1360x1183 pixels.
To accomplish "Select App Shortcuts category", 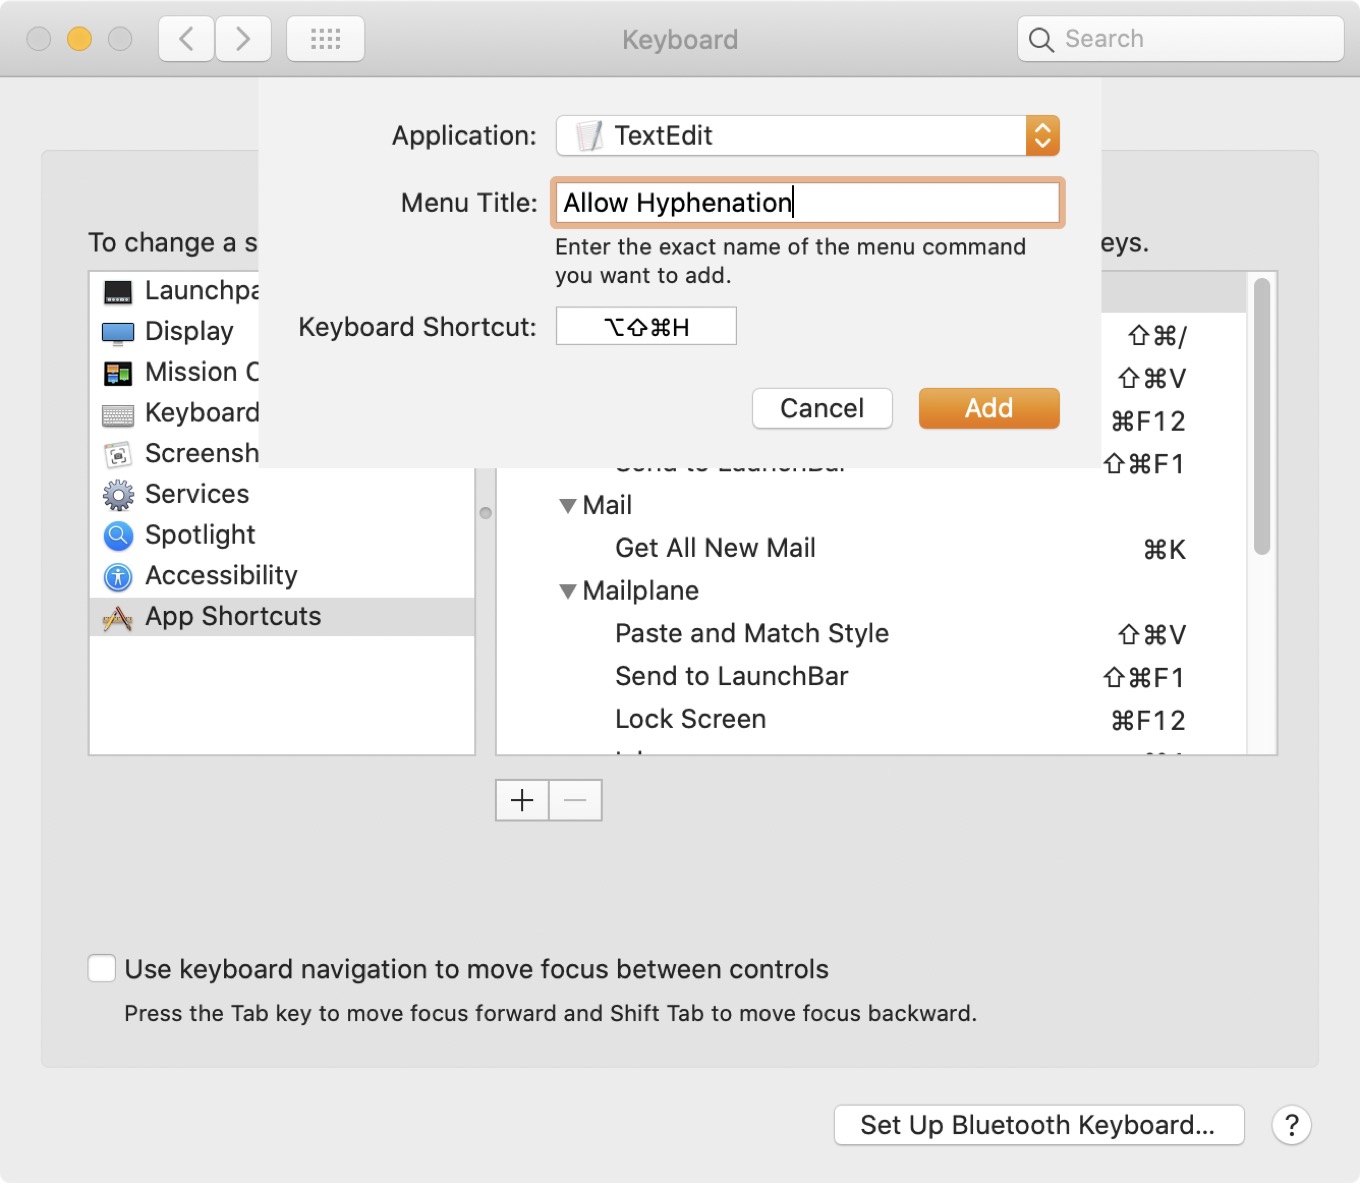I will pyautogui.click(x=282, y=617).
